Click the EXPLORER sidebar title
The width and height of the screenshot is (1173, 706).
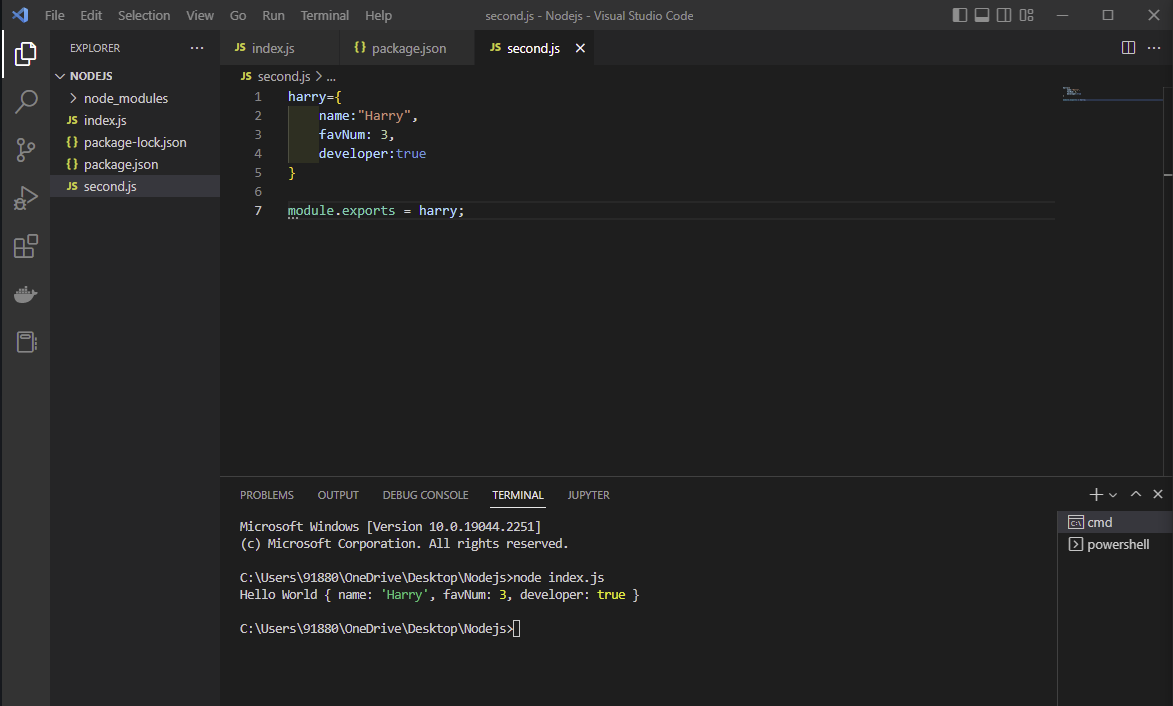coord(95,48)
